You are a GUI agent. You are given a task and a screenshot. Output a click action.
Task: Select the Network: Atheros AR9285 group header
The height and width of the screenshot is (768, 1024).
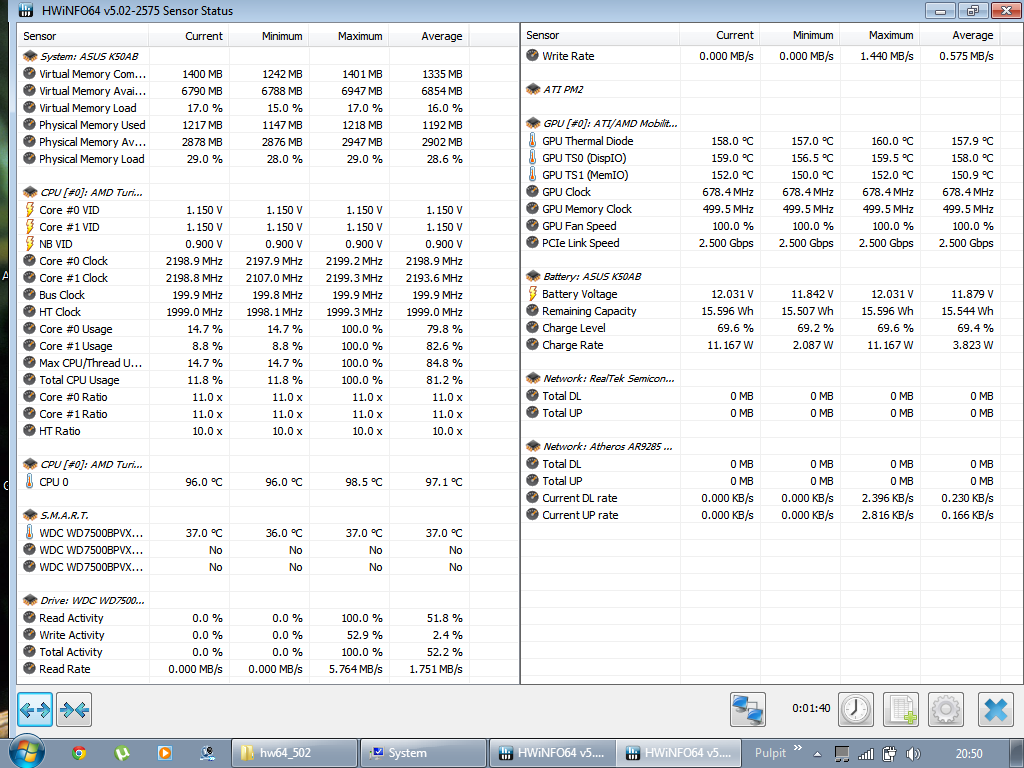(761, 447)
